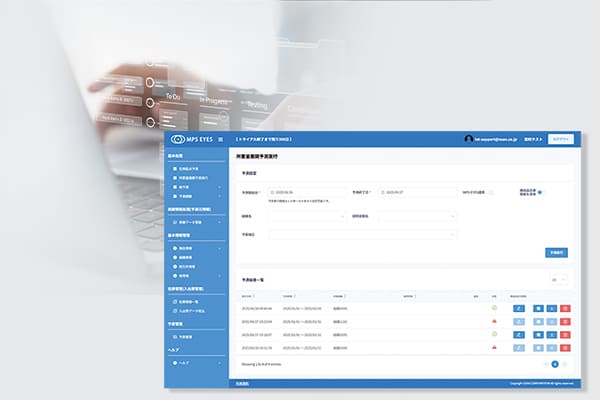Click the red warning status icon in second row

[493, 320]
